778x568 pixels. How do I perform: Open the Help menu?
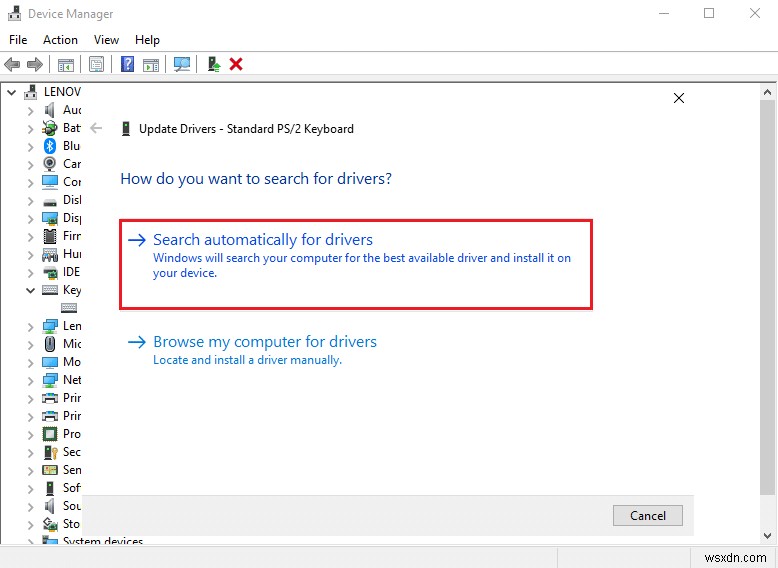[x=147, y=40]
